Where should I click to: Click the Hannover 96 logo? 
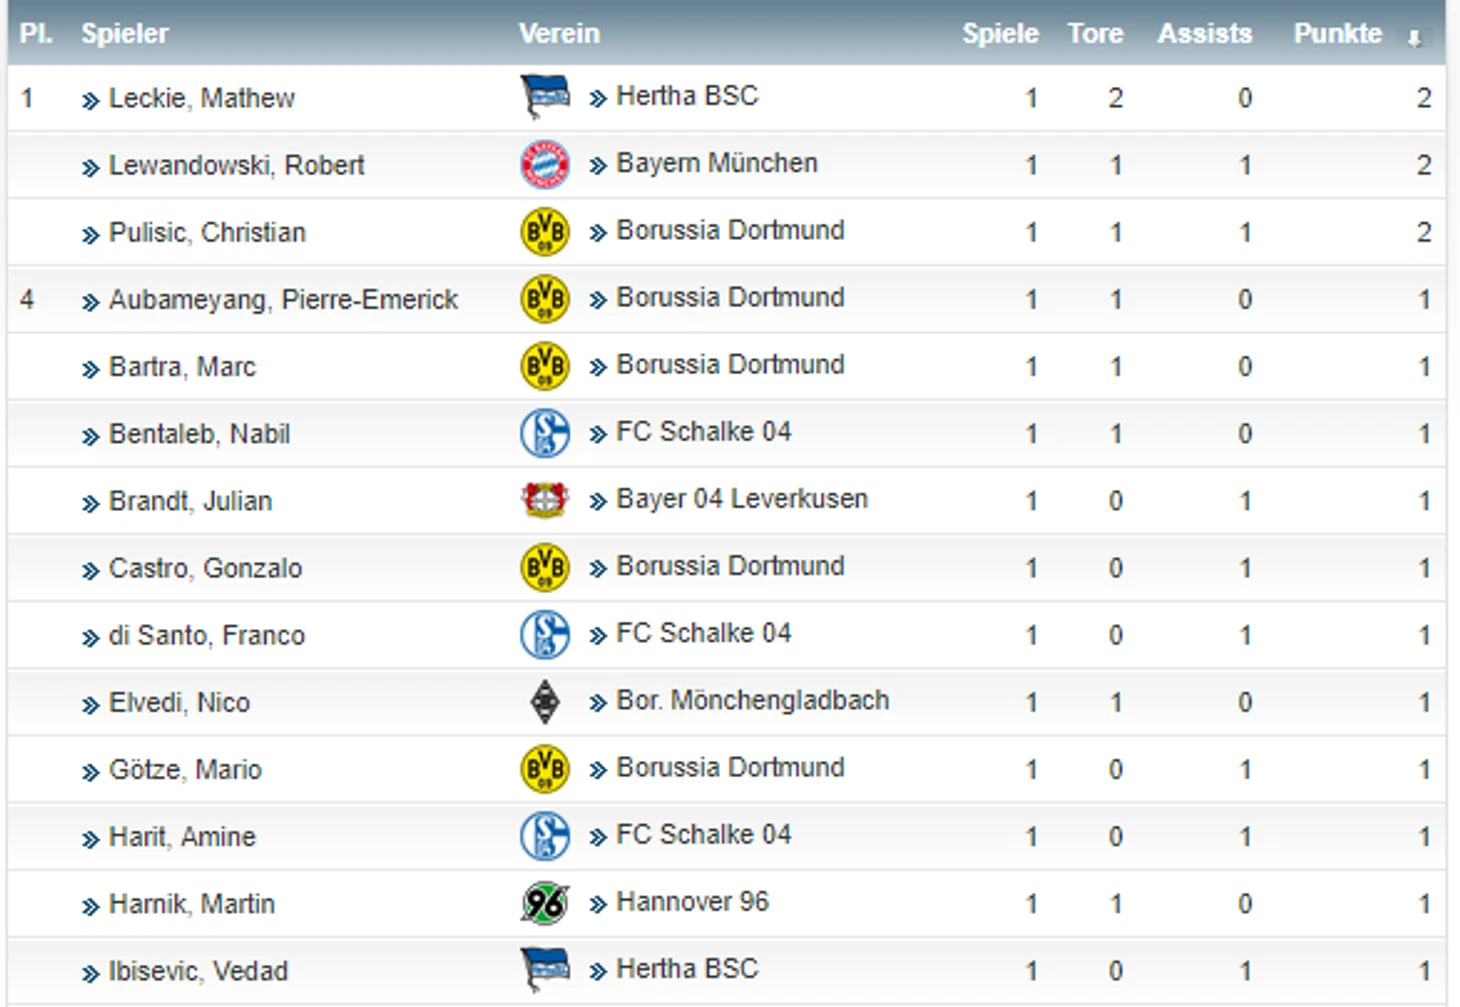tap(545, 904)
